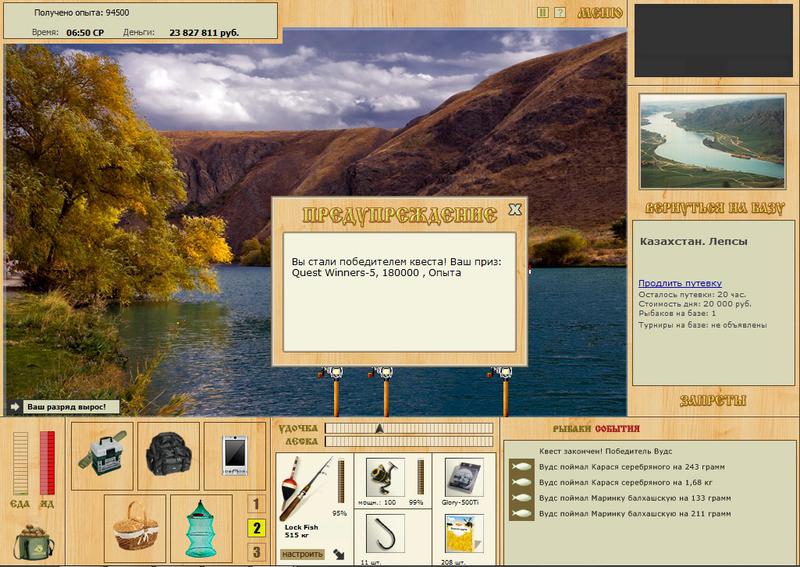
Task: Click the river location thumbnail
Action: 712,142
